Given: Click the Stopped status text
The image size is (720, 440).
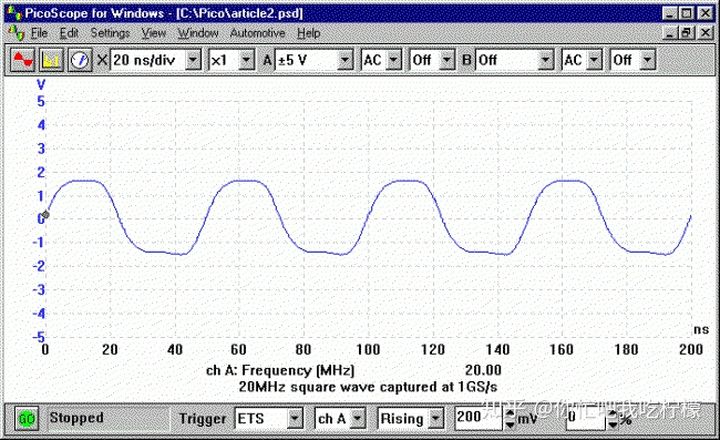Looking at the screenshot, I should click(x=77, y=417).
